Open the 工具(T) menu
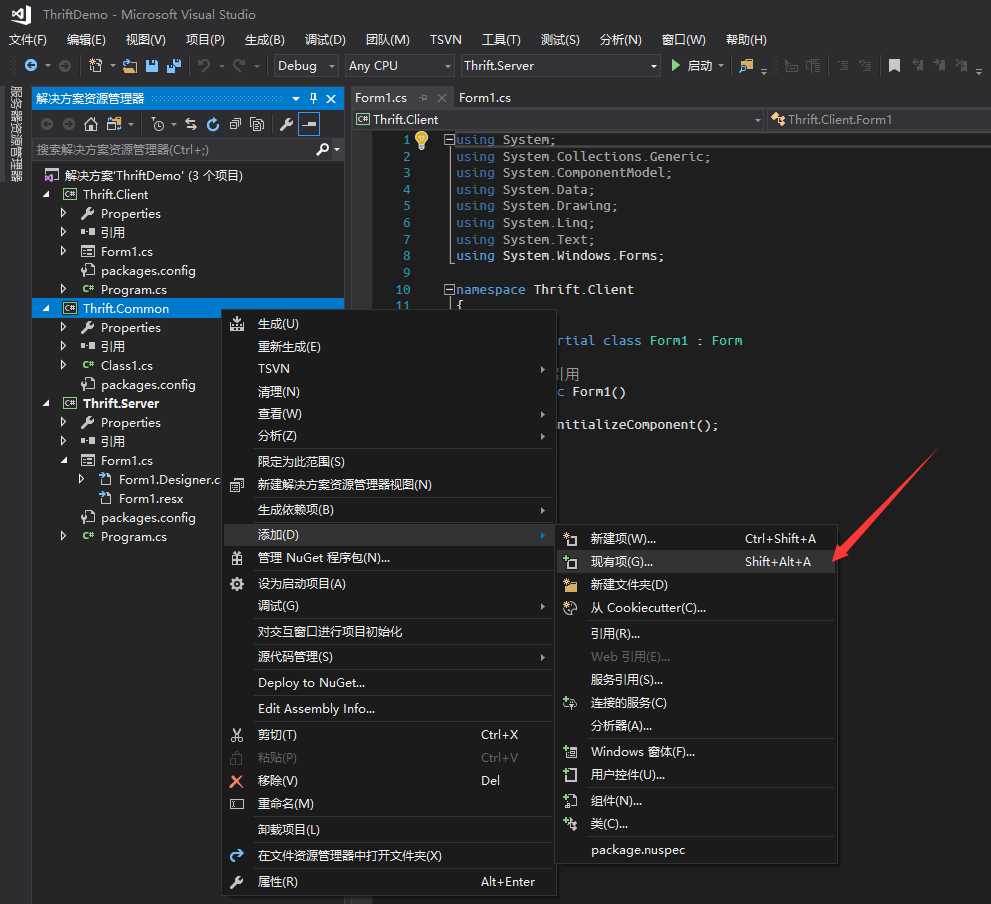The image size is (991, 904). 501,39
